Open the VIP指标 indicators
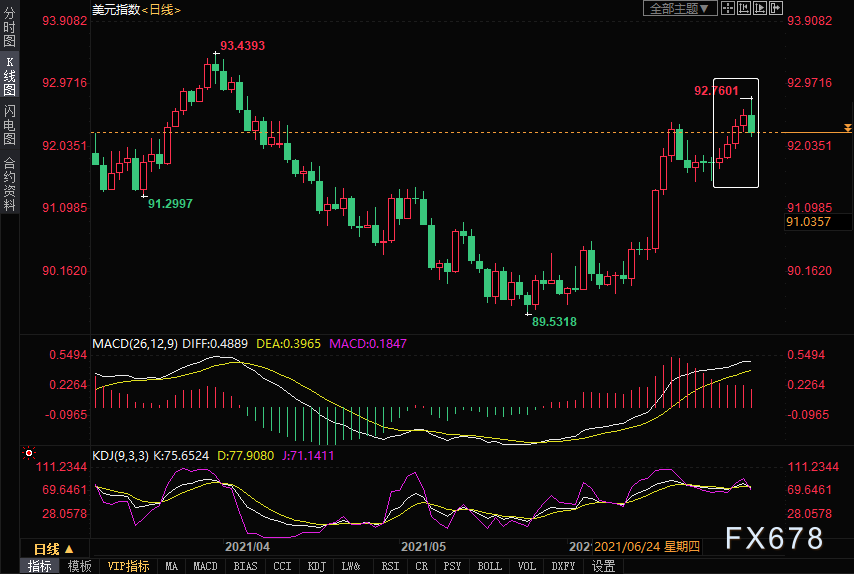 128,566
